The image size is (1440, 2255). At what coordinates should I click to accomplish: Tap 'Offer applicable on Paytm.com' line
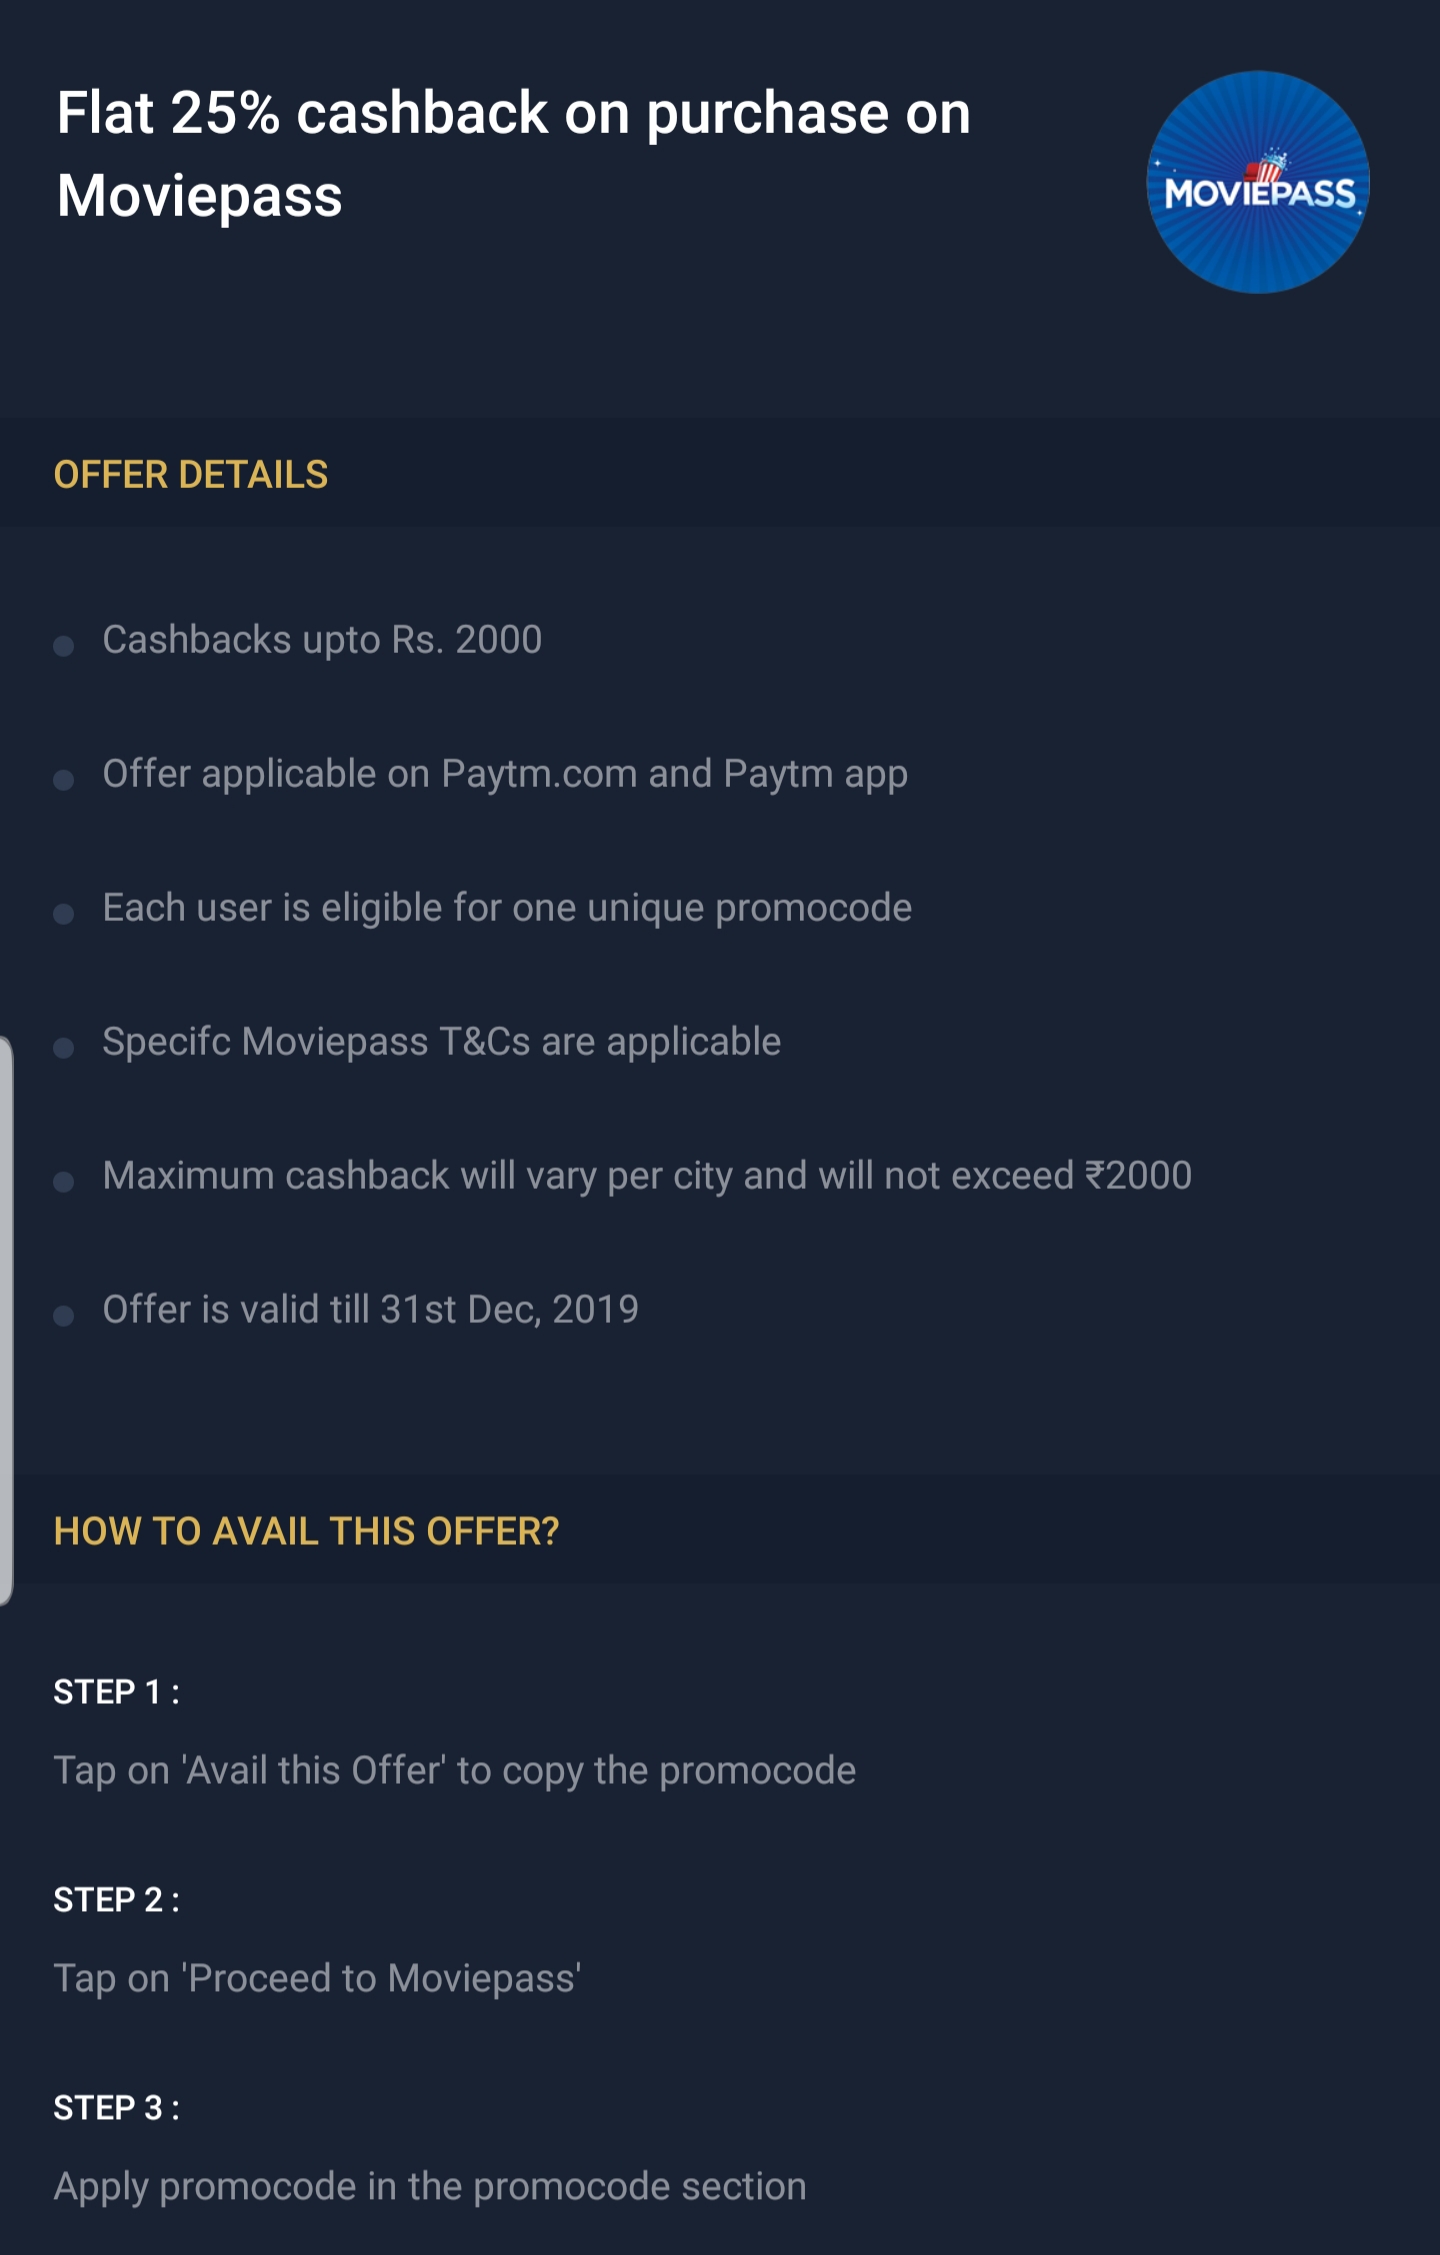pos(505,774)
